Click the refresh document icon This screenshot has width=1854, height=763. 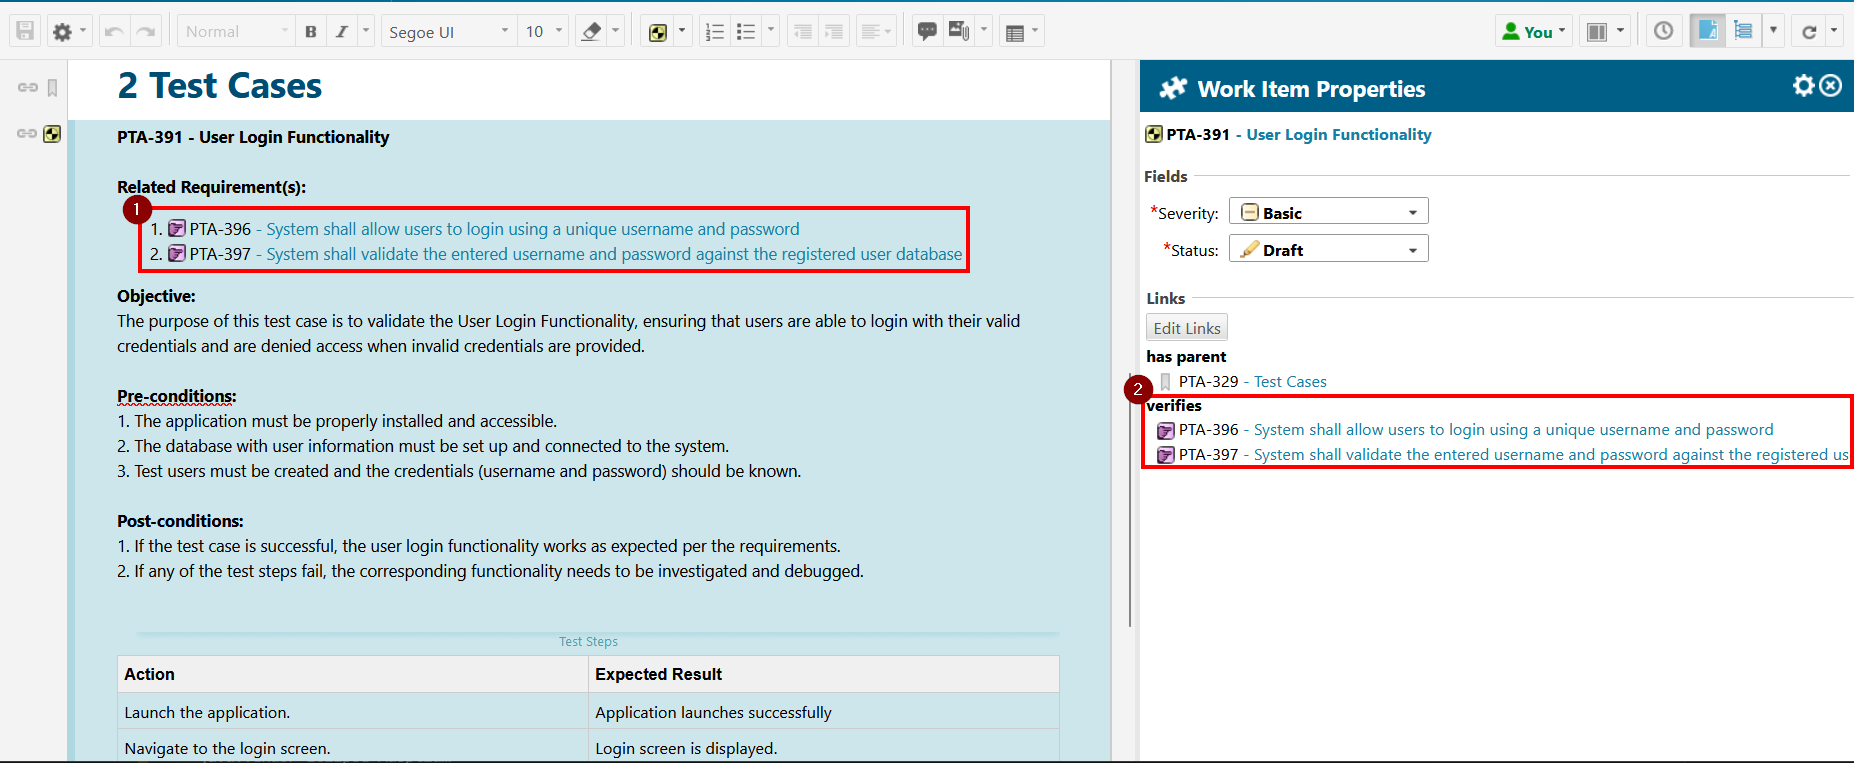coord(1809,31)
